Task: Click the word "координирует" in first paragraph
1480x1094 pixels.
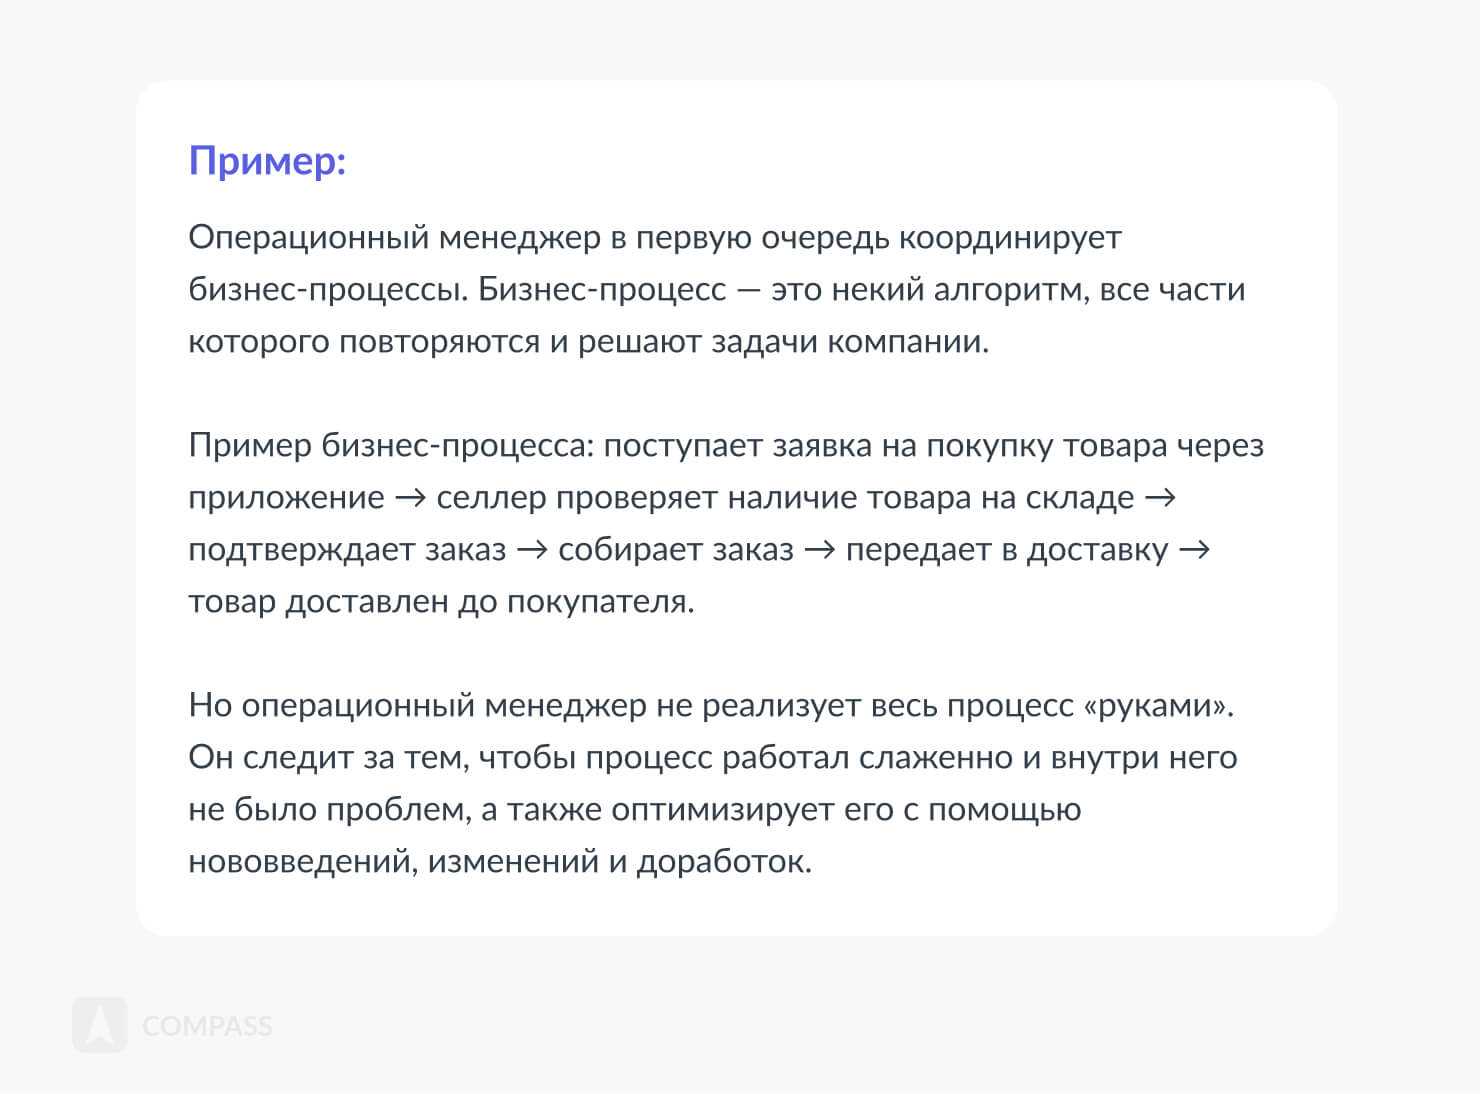Action: coord(1010,238)
